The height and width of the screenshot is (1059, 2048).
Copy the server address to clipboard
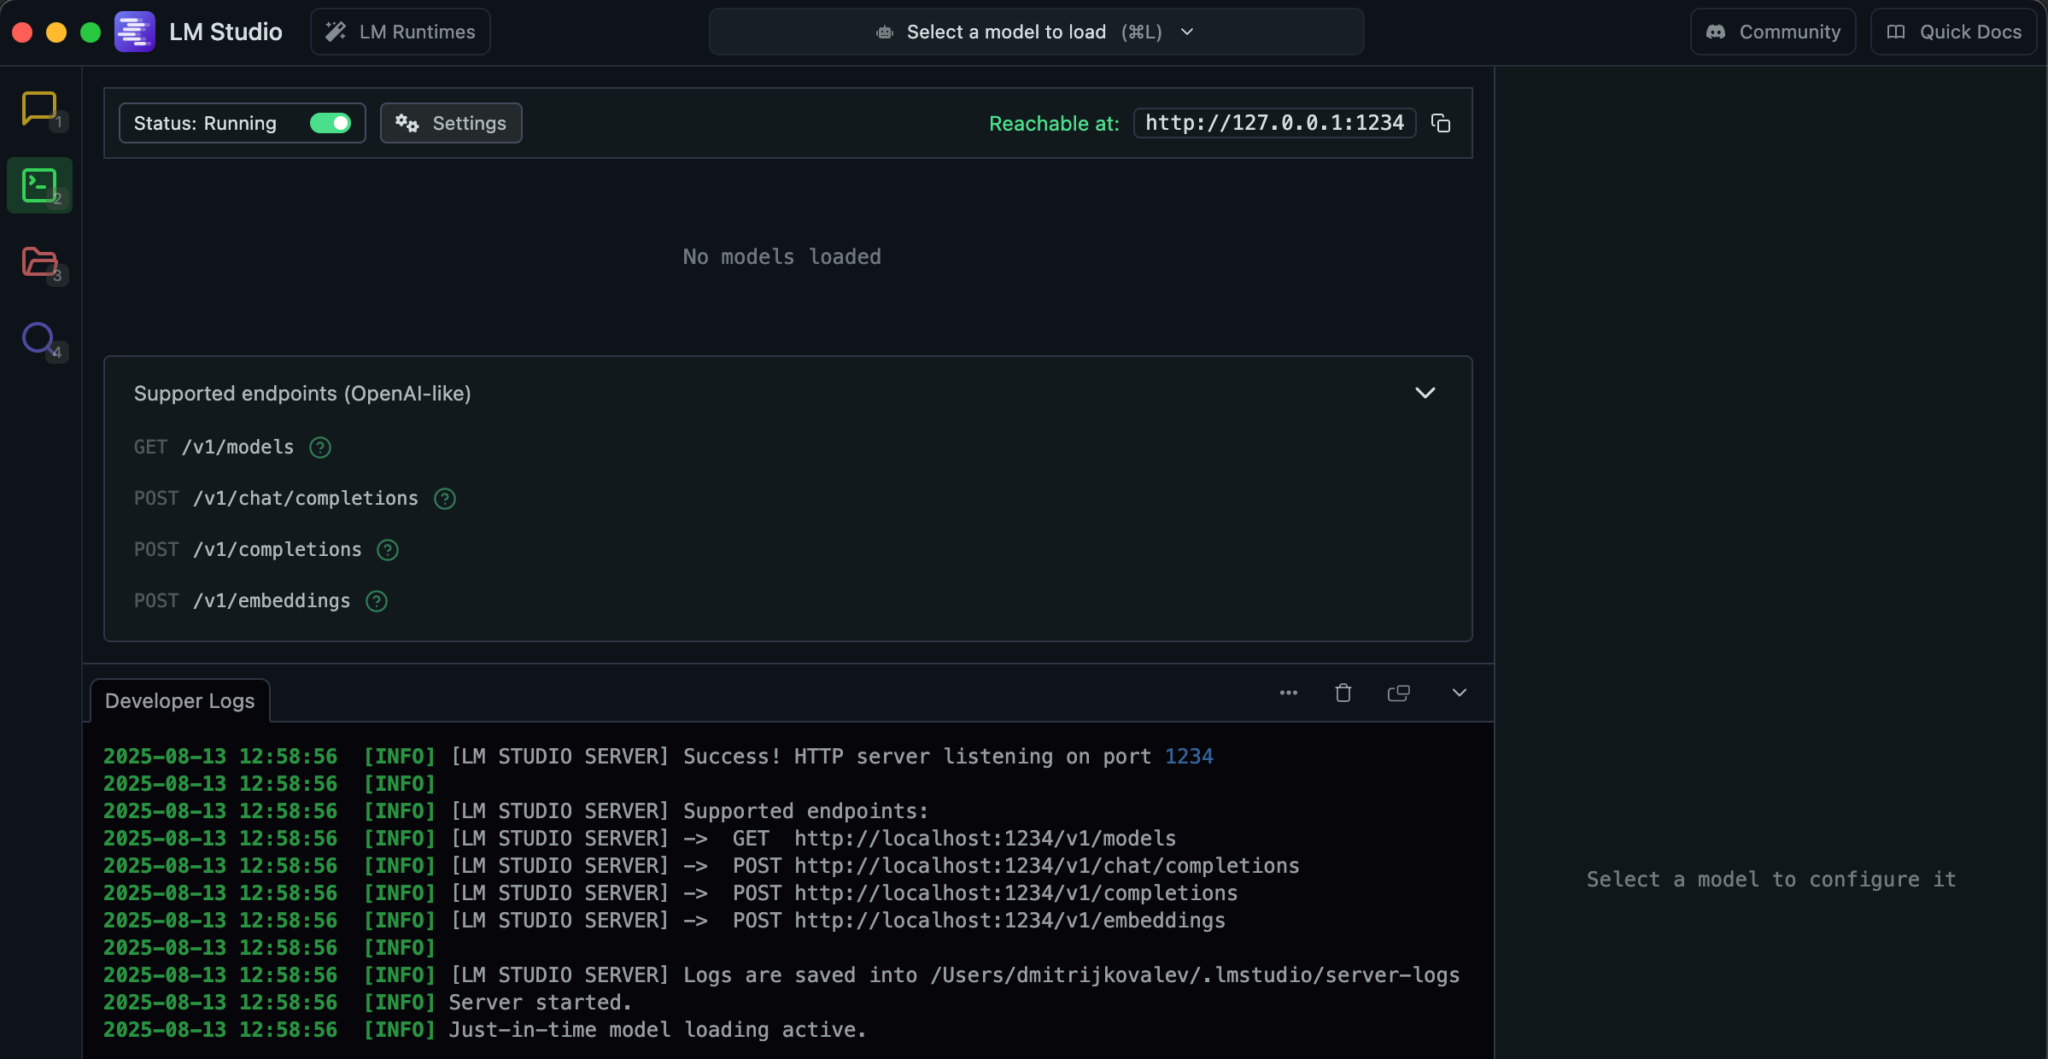click(1440, 123)
